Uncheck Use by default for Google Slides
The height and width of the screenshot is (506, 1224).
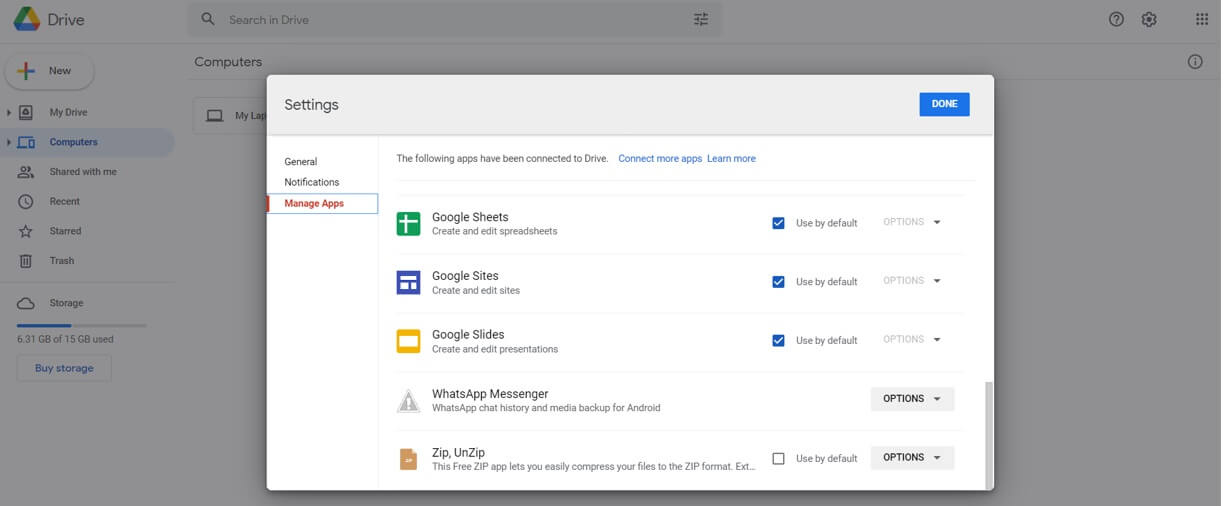pos(778,340)
